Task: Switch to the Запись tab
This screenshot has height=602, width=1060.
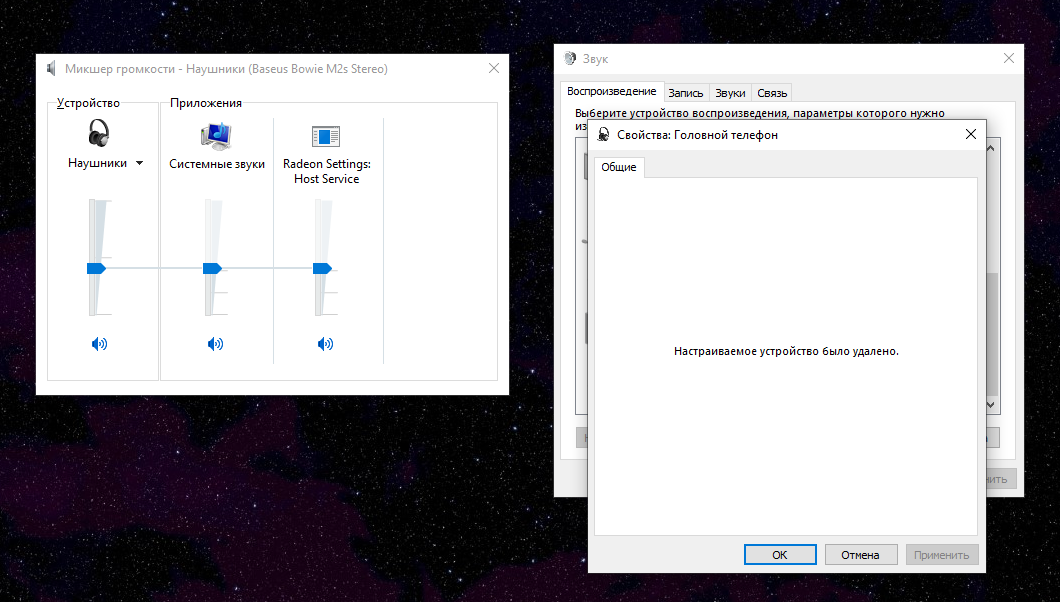Action: (x=686, y=93)
